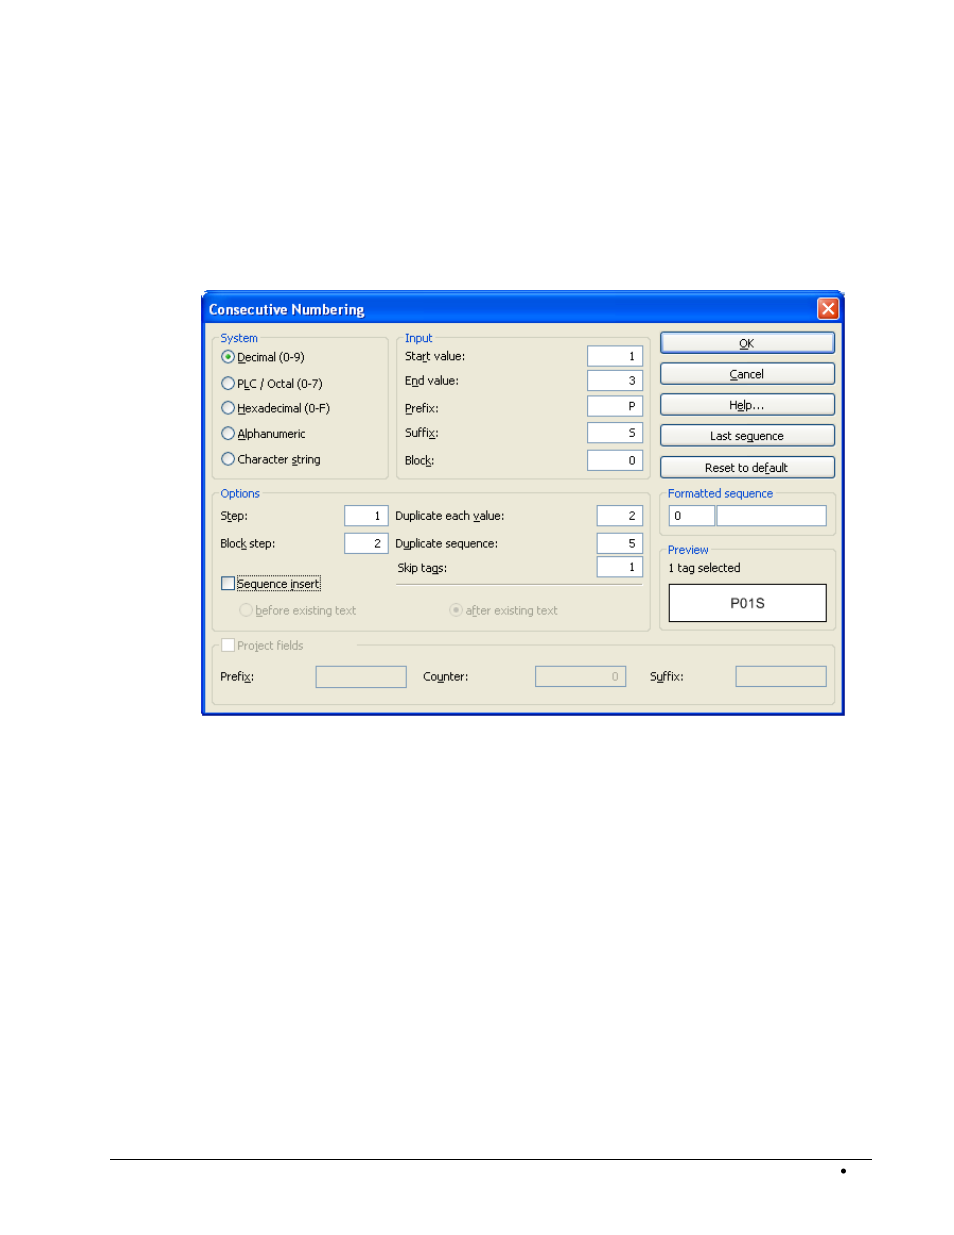The height and width of the screenshot is (1235, 954).
Task: Click the wide Formatted sequence text field
Action: pos(772,516)
